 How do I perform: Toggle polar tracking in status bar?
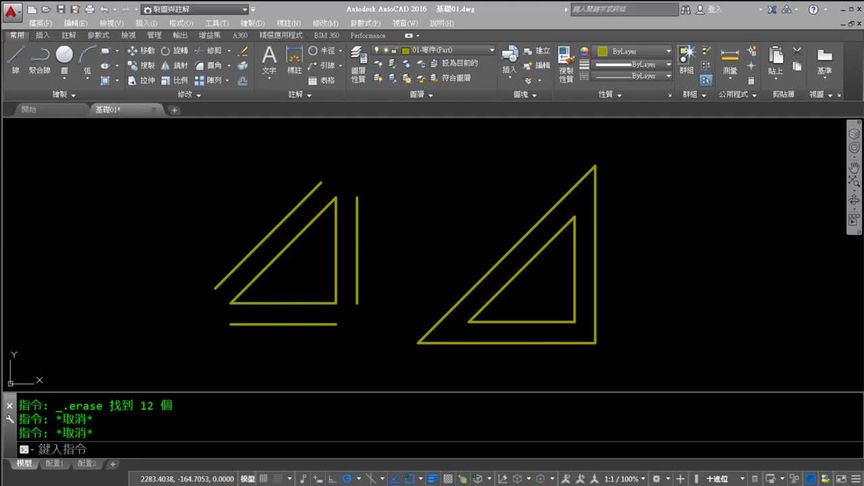(x=347, y=479)
